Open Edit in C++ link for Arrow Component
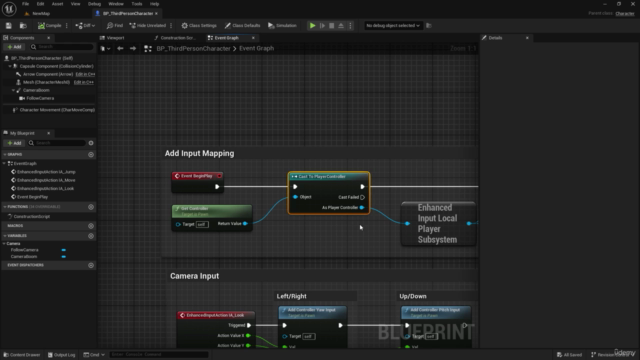The height and width of the screenshot is (360, 640). click(x=85, y=74)
